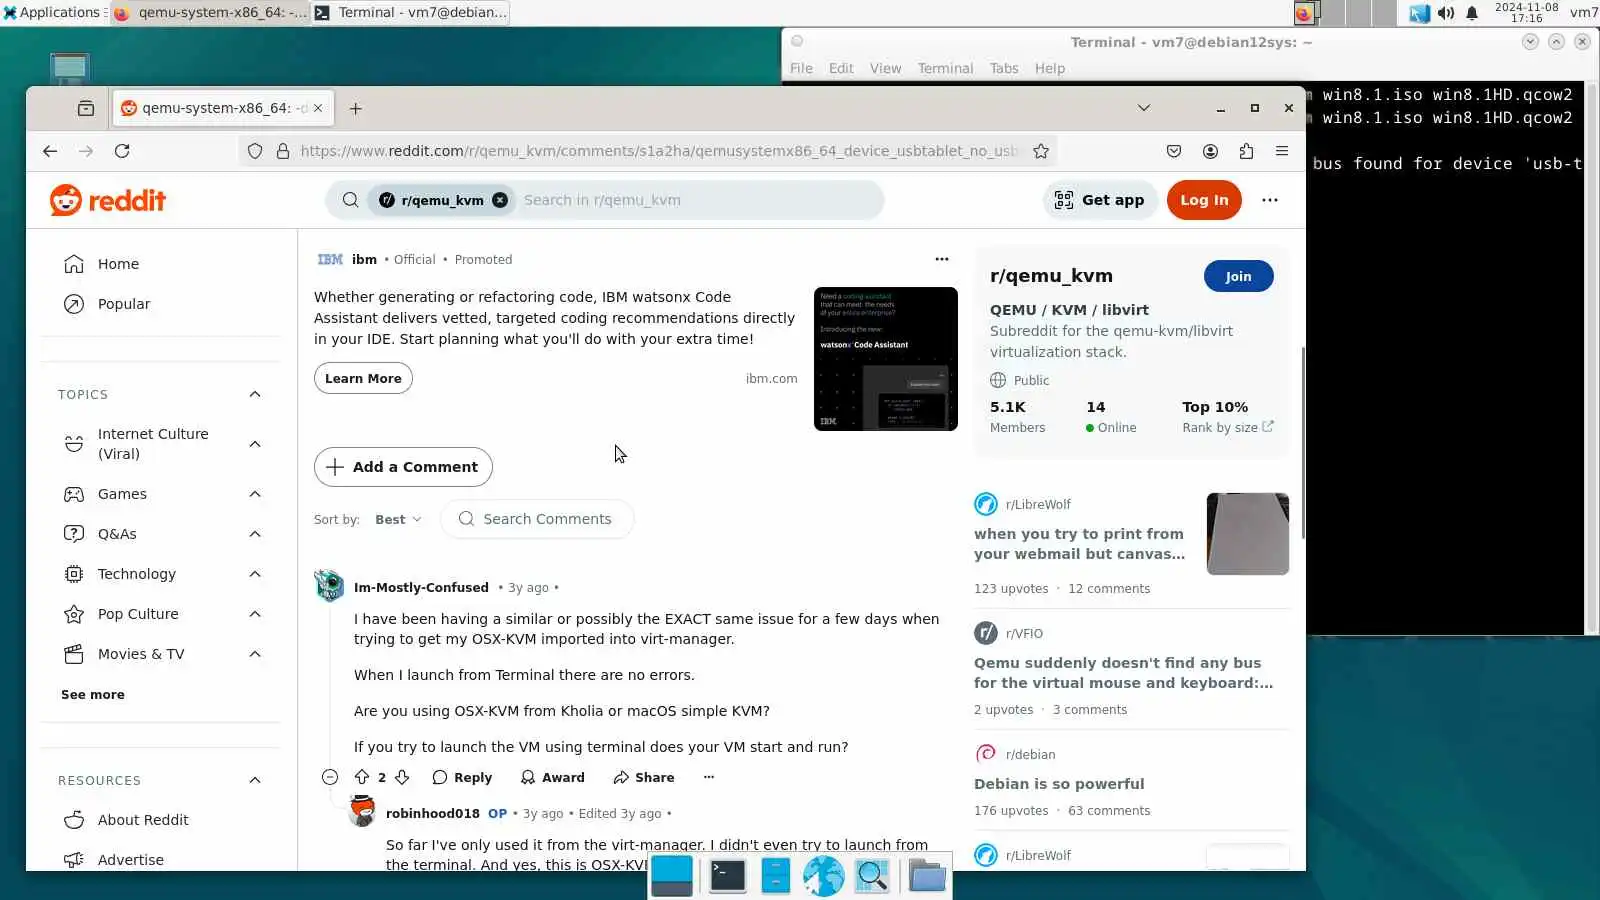Expand the Movies & TV topic
Image resolution: width=1600 pixels, height=900 pixels.
click(x=255, y=654)
